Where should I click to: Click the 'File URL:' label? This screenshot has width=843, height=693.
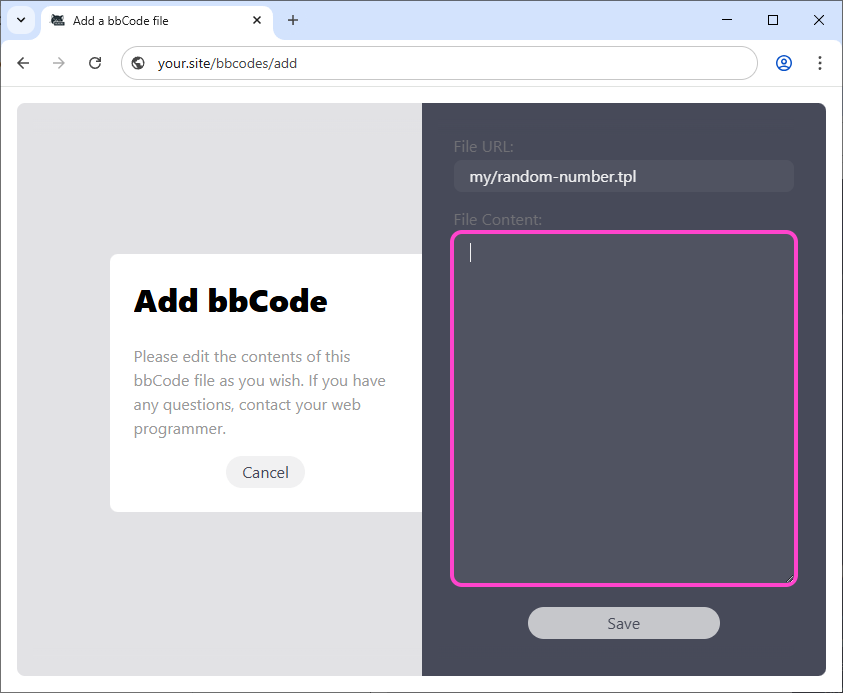483,147
